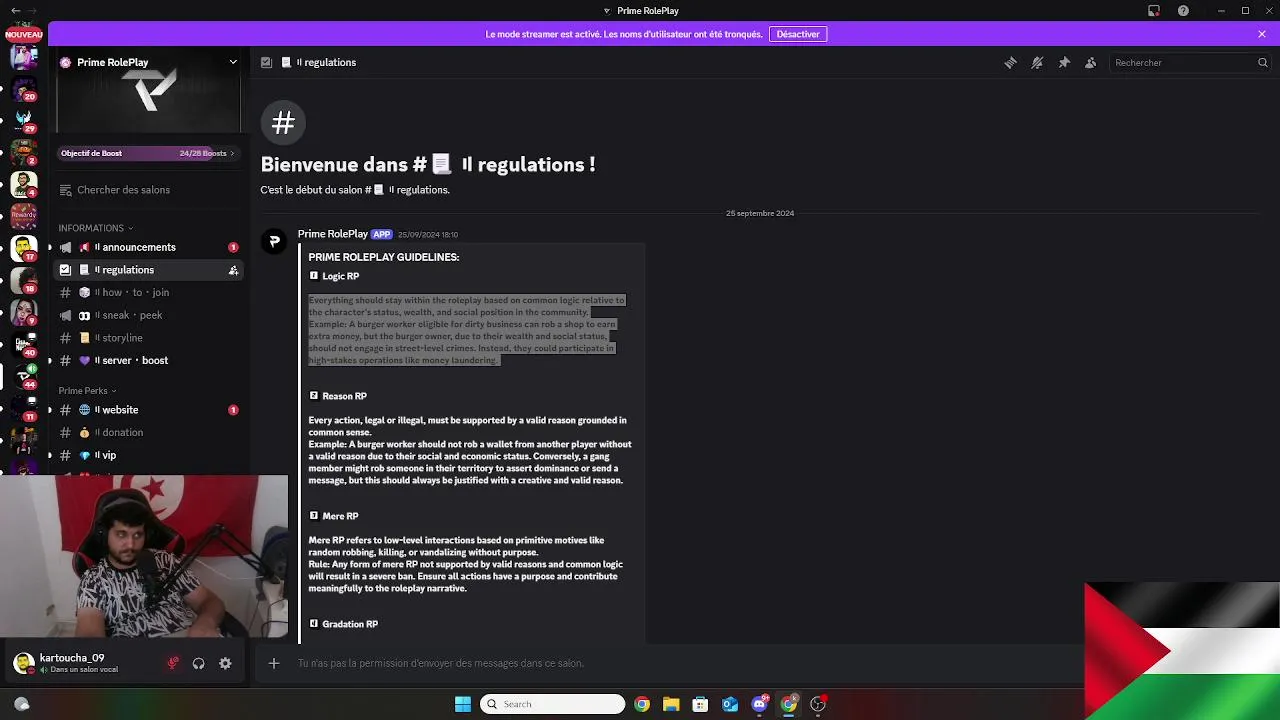1280x720 pixels.
Task: Select the regulations channel in sidebar
Action: click(148, 270)
